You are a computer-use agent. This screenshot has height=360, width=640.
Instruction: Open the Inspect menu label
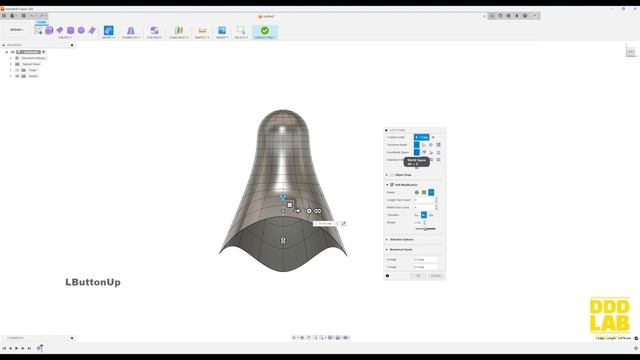(202, 38)
